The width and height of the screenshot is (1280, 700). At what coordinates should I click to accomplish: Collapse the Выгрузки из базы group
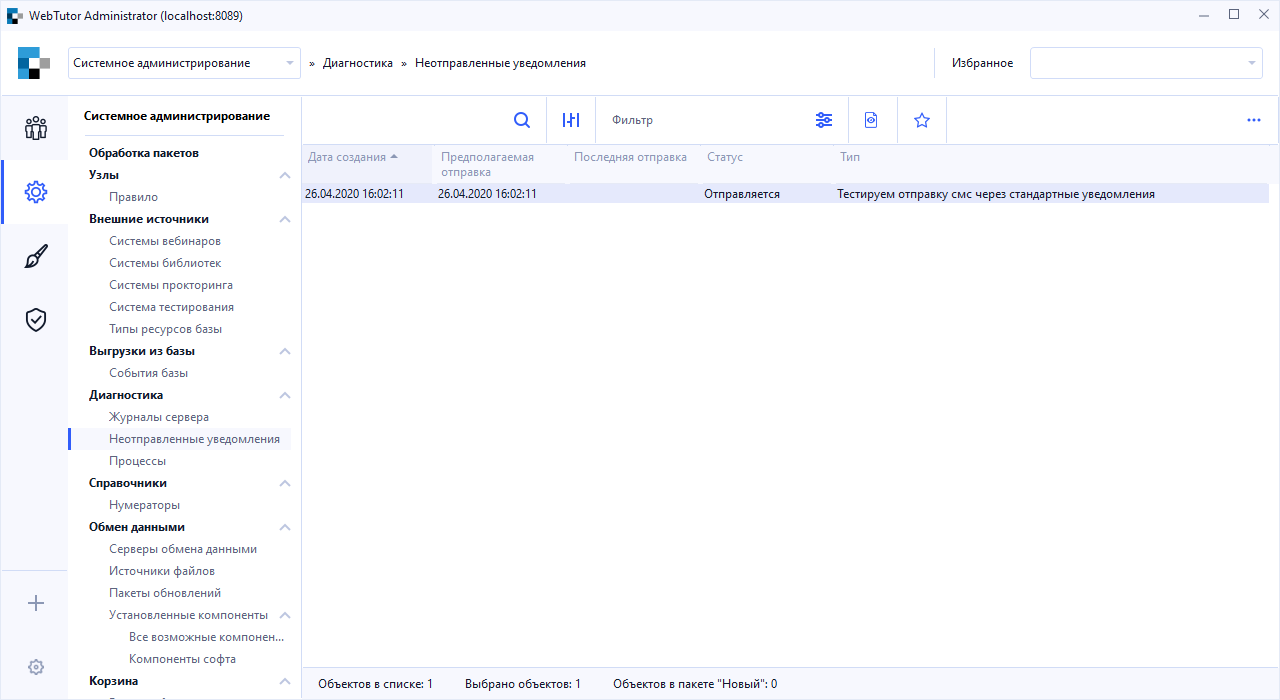284,351
